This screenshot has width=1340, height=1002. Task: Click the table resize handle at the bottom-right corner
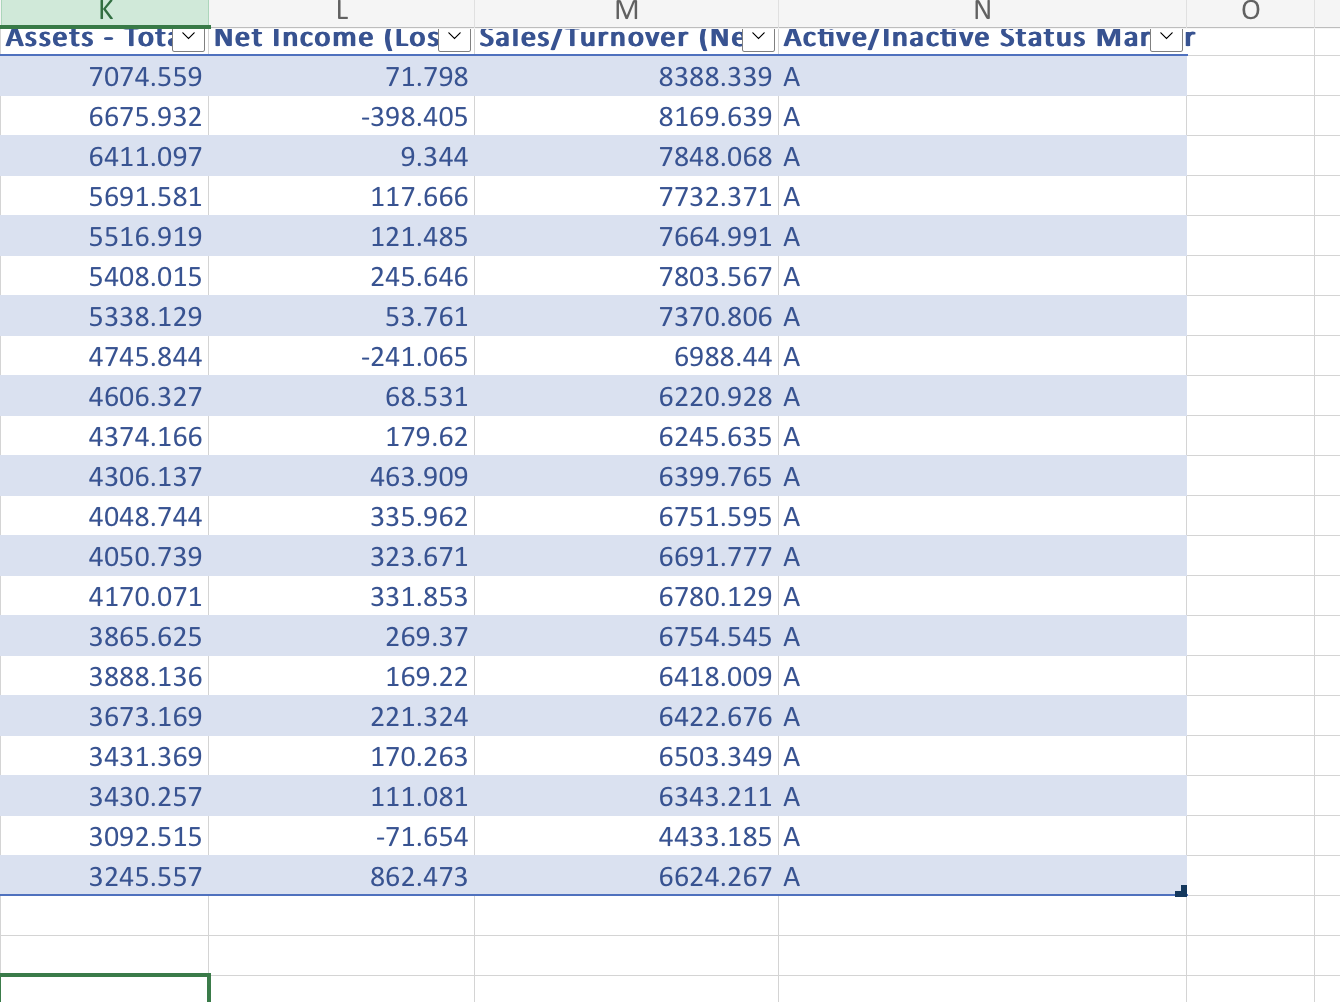coord(1182,889)
